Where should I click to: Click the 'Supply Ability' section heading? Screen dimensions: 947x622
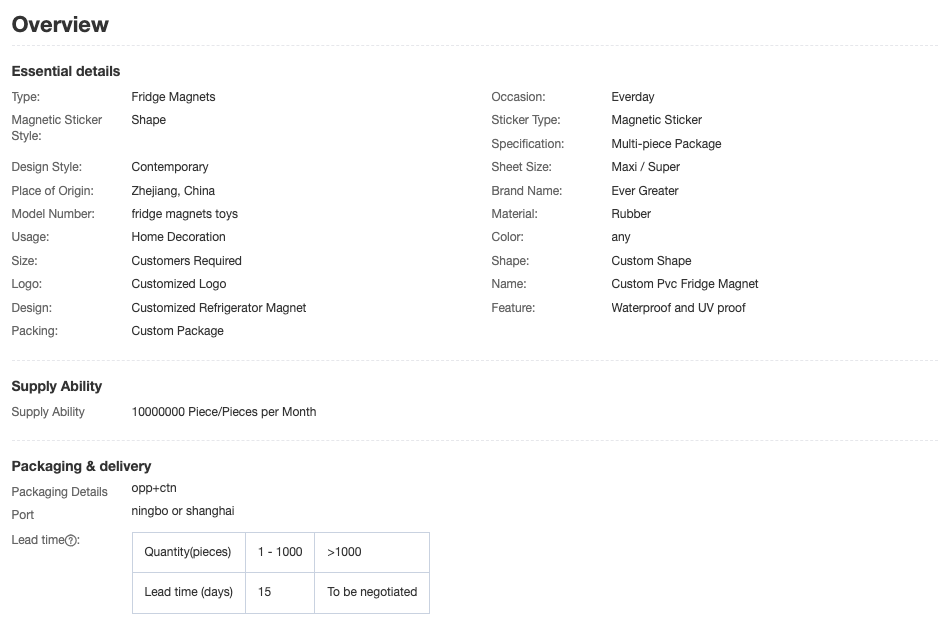[57, 386]
